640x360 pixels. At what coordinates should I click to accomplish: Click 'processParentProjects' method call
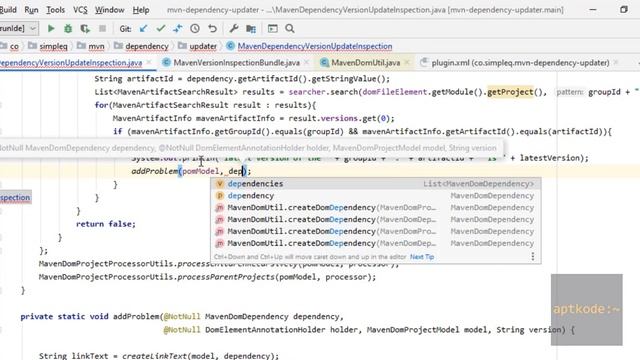point(226,277)
